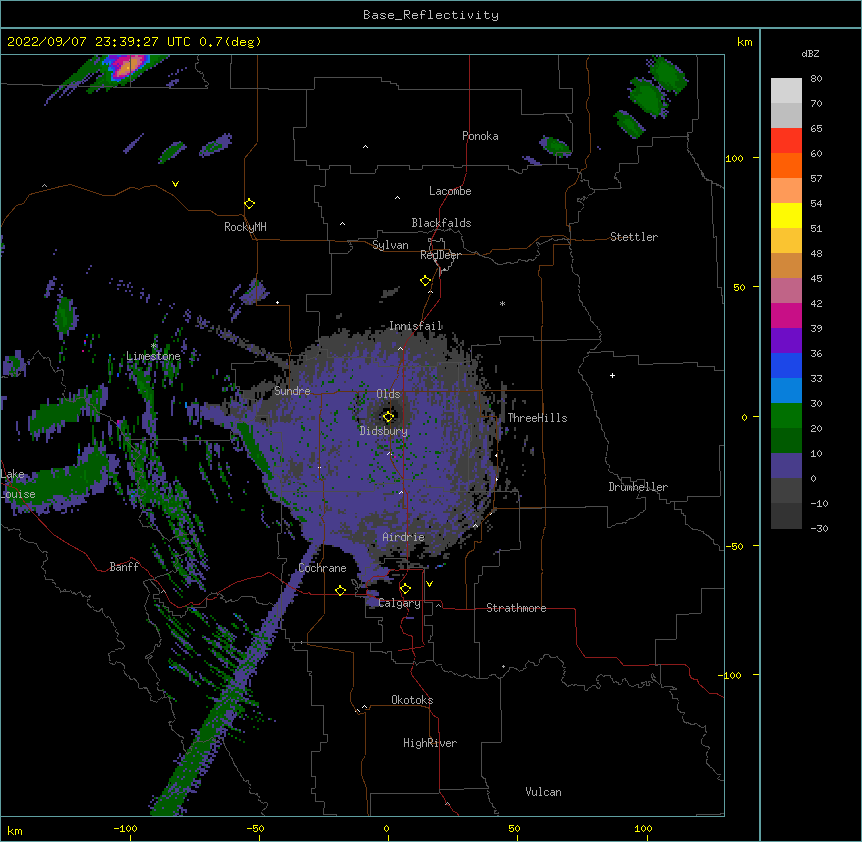Click the Sundre label
Viewport: 862px width, 842px height.
coord(292,391)
